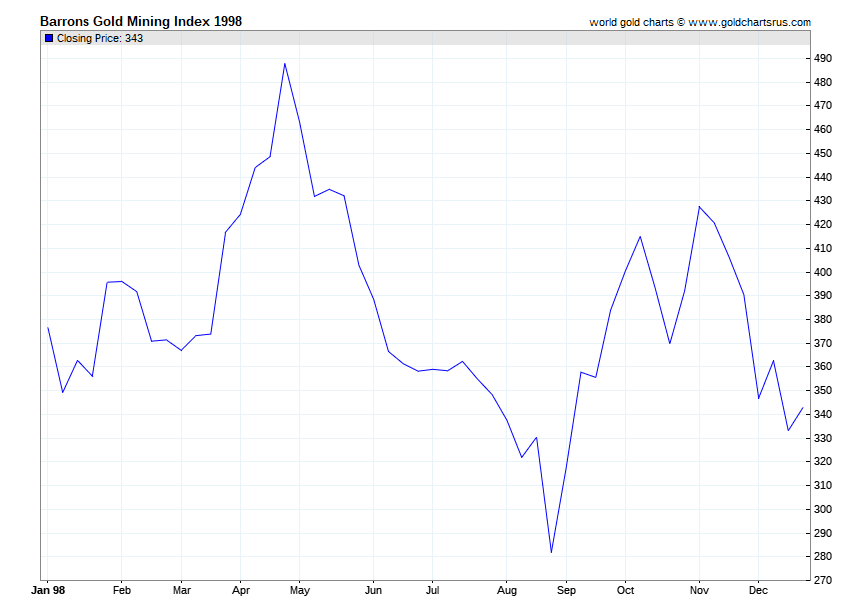850x616 pixels.
Task: Click the 400 y-axis value
Action: coord(823,272)
